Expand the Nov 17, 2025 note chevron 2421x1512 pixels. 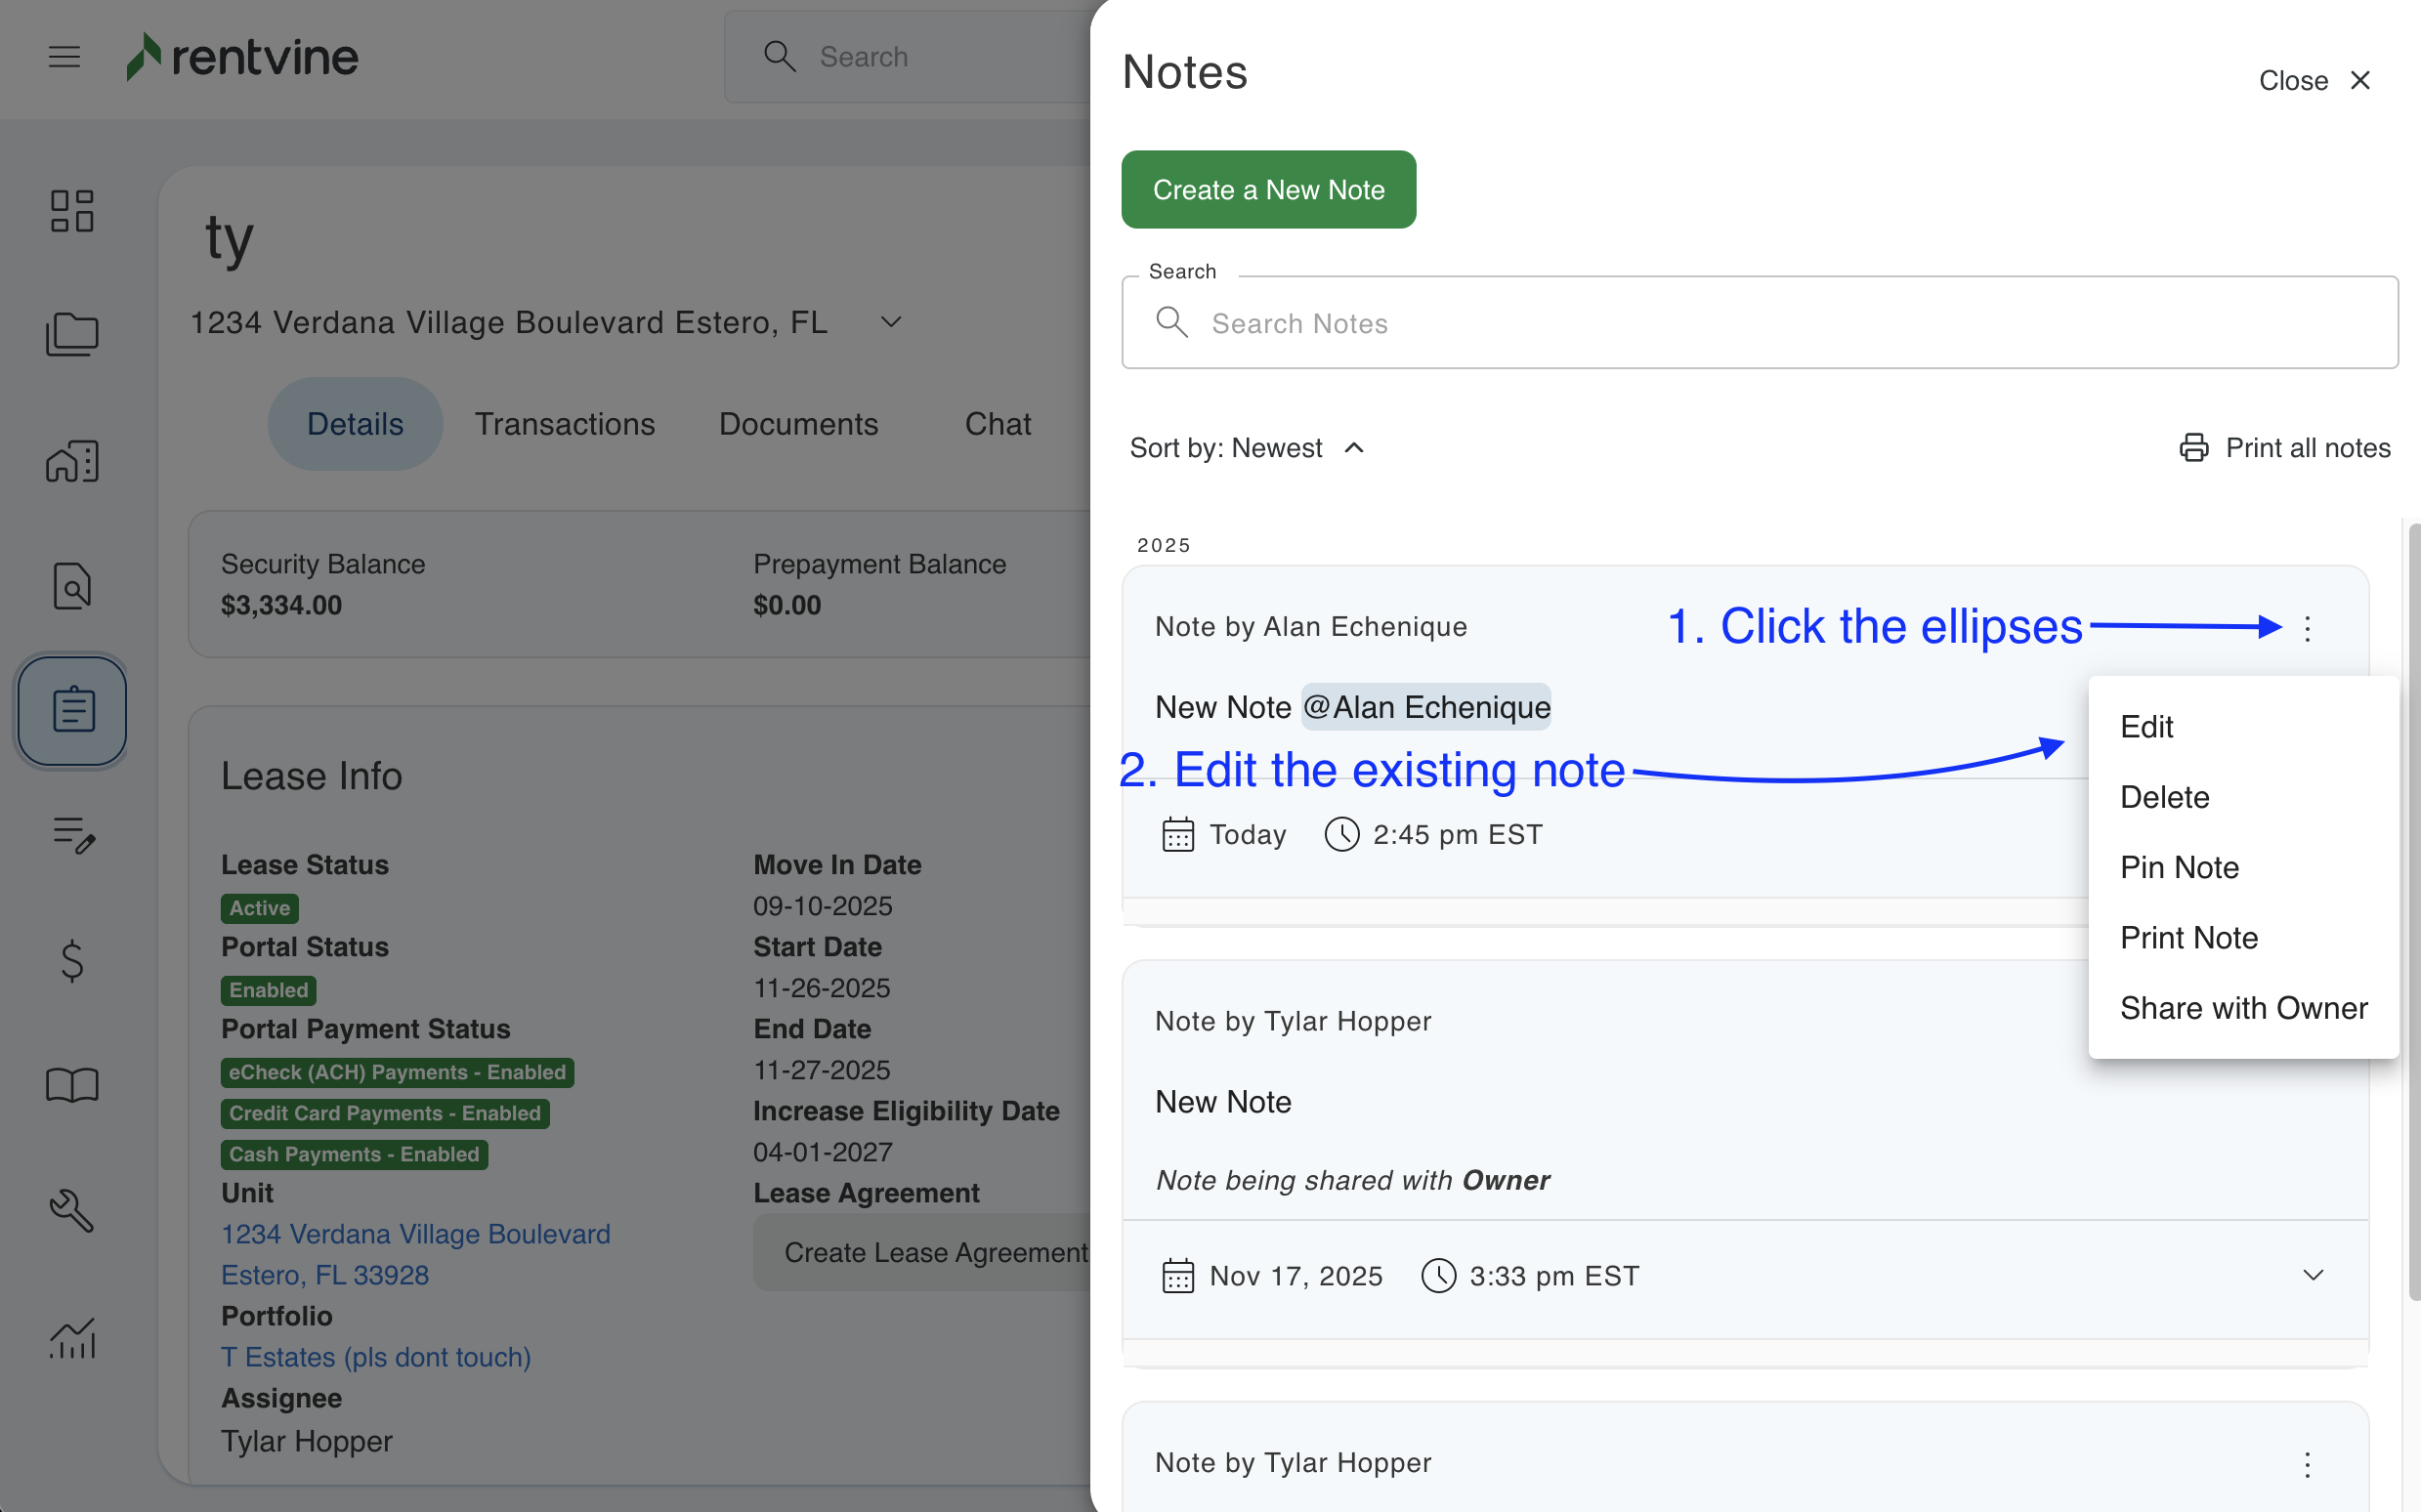pyautogui.click(x=2312, y=1275)
